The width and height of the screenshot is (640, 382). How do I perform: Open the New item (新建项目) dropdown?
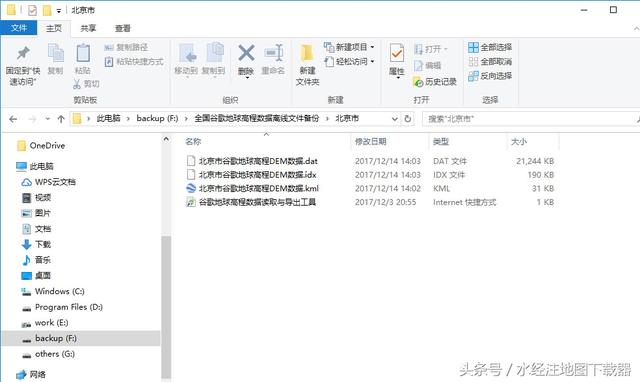tap(349, 47)
